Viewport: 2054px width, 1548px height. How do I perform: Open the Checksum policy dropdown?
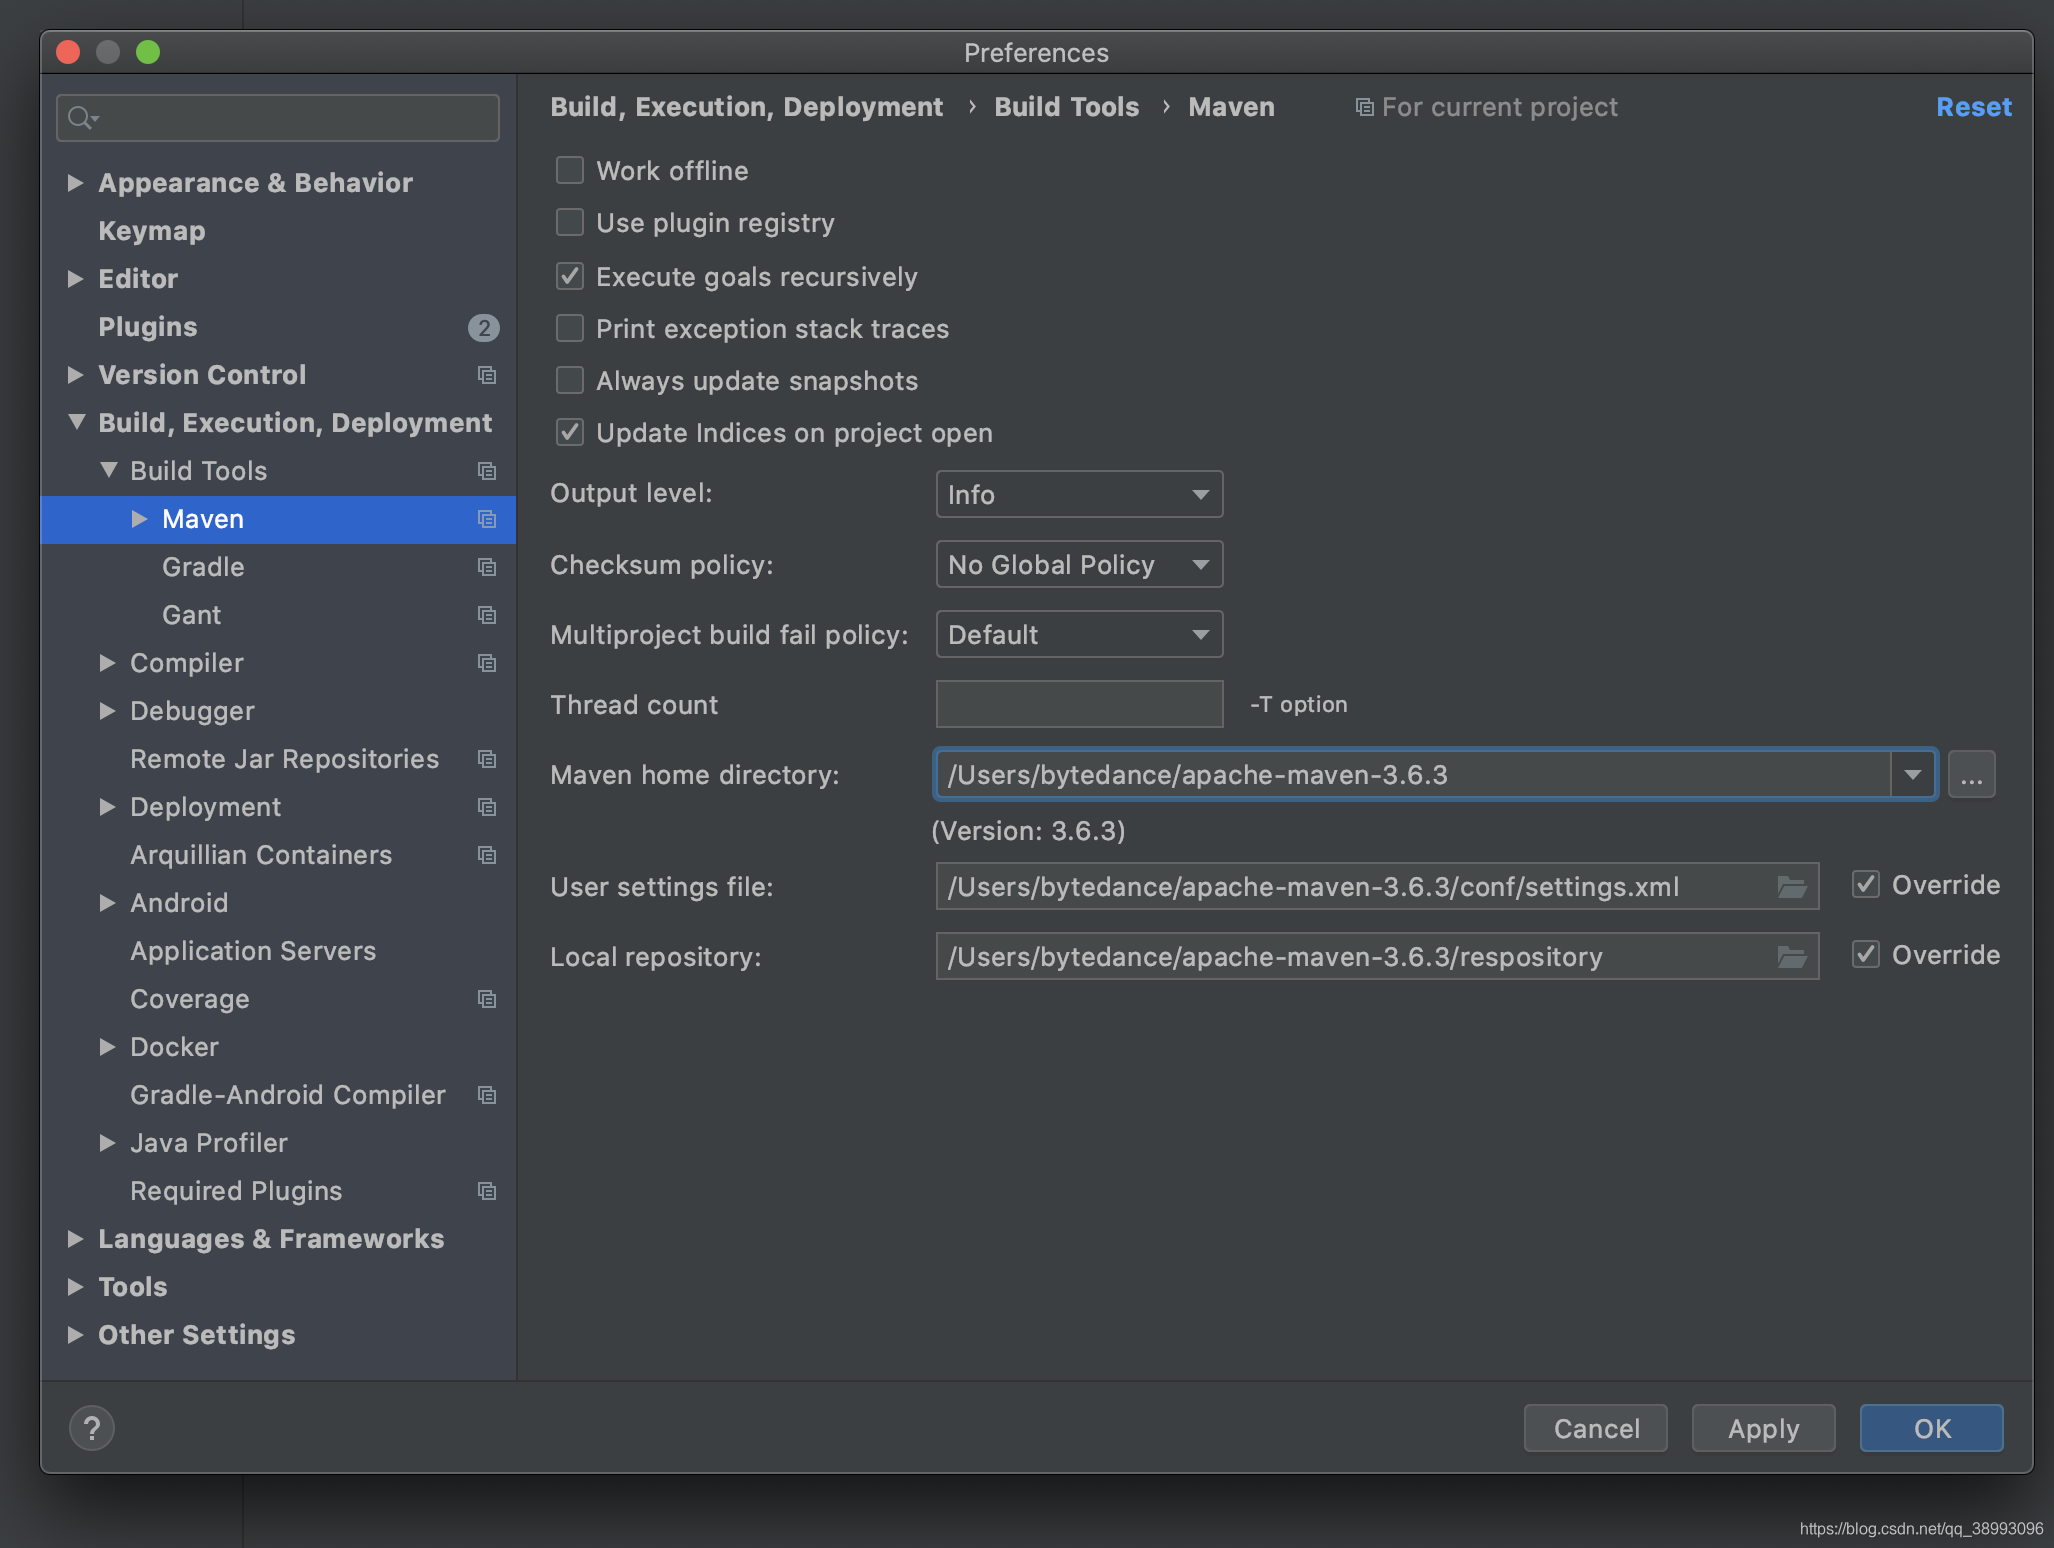[x=1079, y=564]
